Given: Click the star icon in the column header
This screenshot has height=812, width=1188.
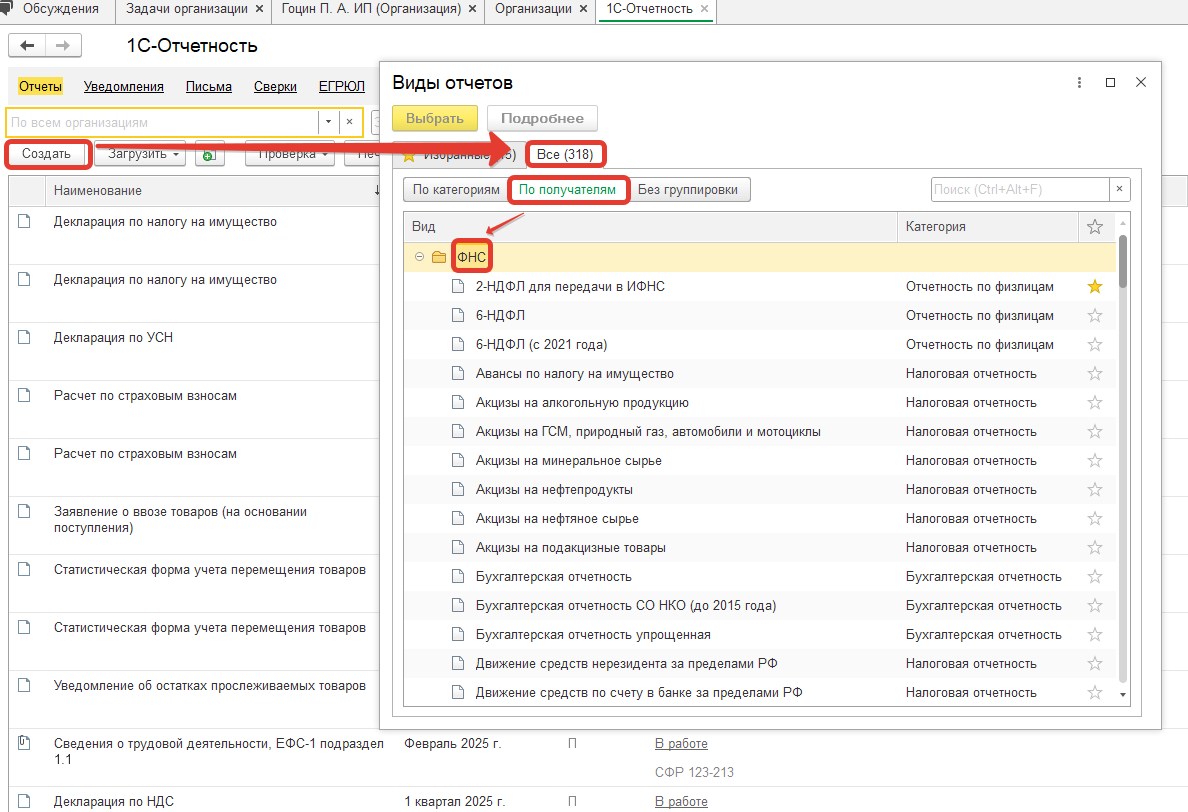Looking at the screenshot, I should pos(1094,227).
